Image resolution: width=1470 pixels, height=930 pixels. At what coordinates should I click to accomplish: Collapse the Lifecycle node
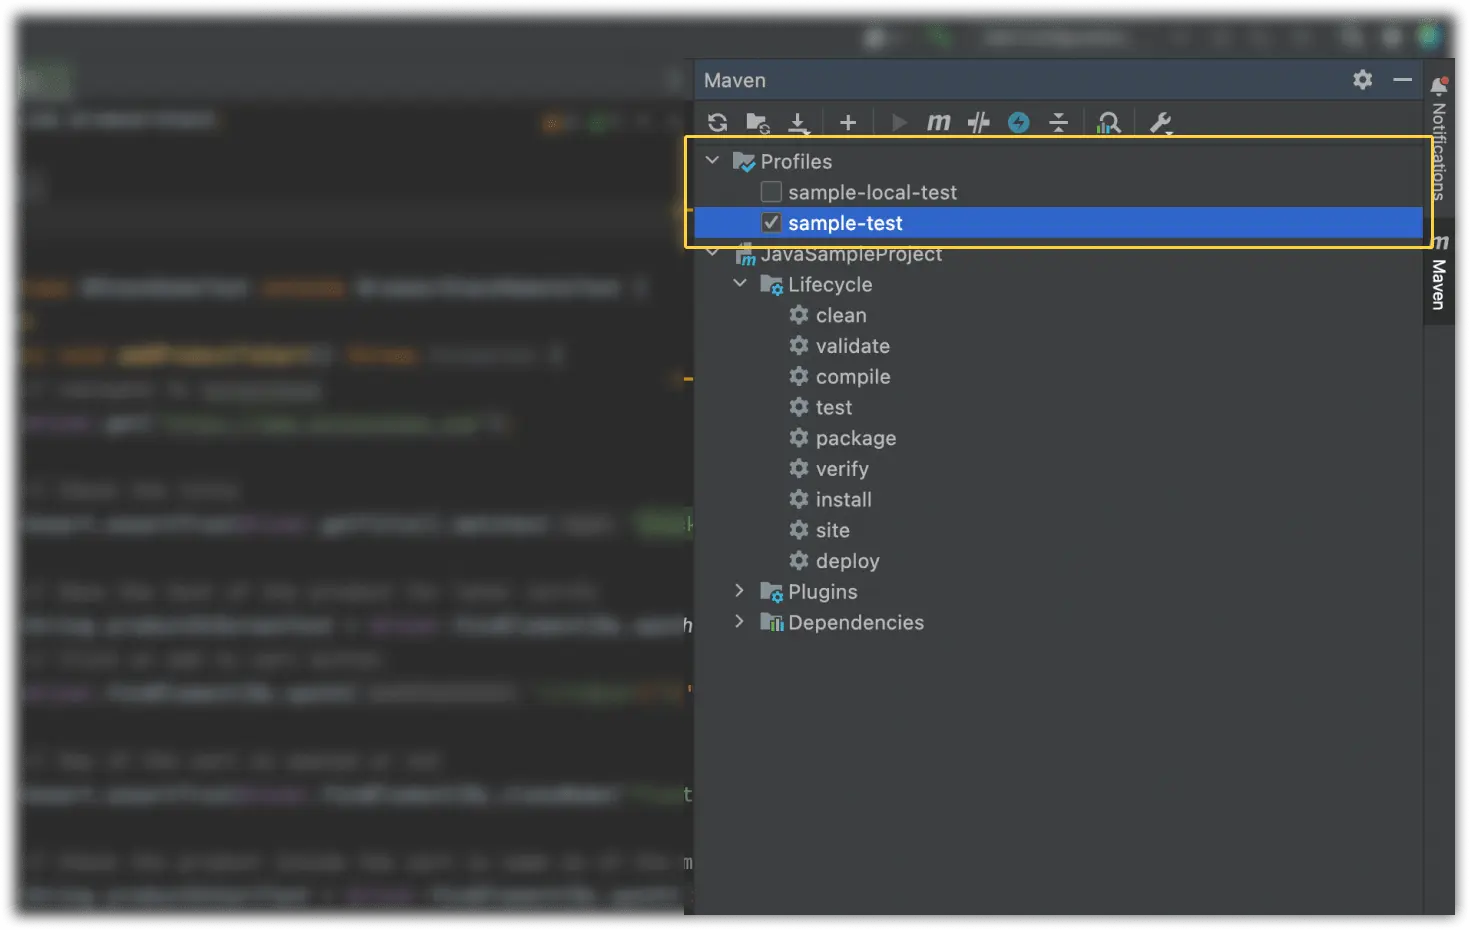[740, 284]
